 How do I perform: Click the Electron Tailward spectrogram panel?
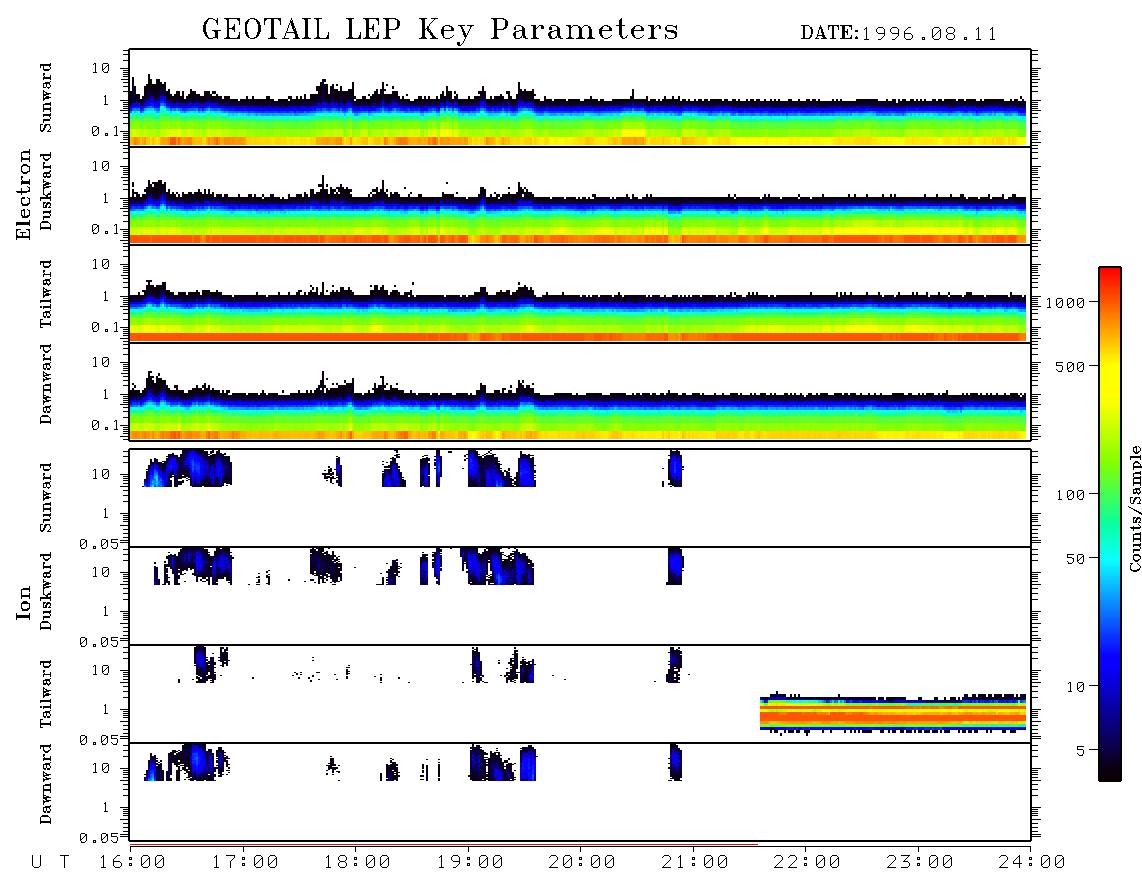(x=580, y=294)
